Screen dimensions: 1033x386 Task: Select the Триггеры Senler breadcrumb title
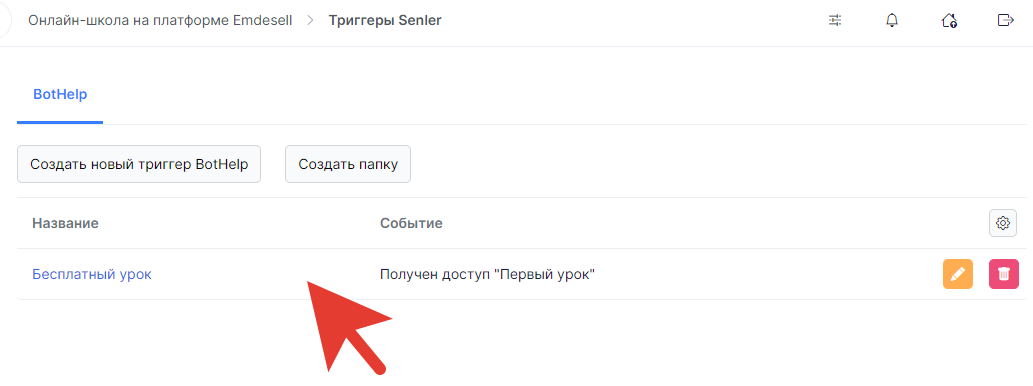(385, 20)
